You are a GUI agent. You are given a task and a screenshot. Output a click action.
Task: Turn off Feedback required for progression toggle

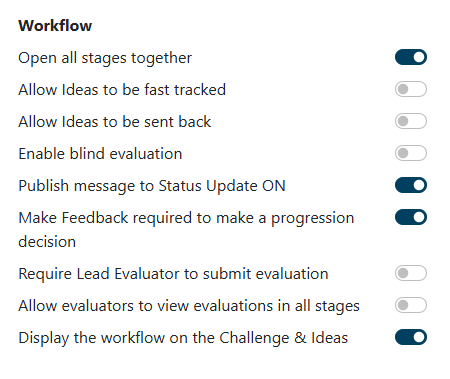[411, 217]
